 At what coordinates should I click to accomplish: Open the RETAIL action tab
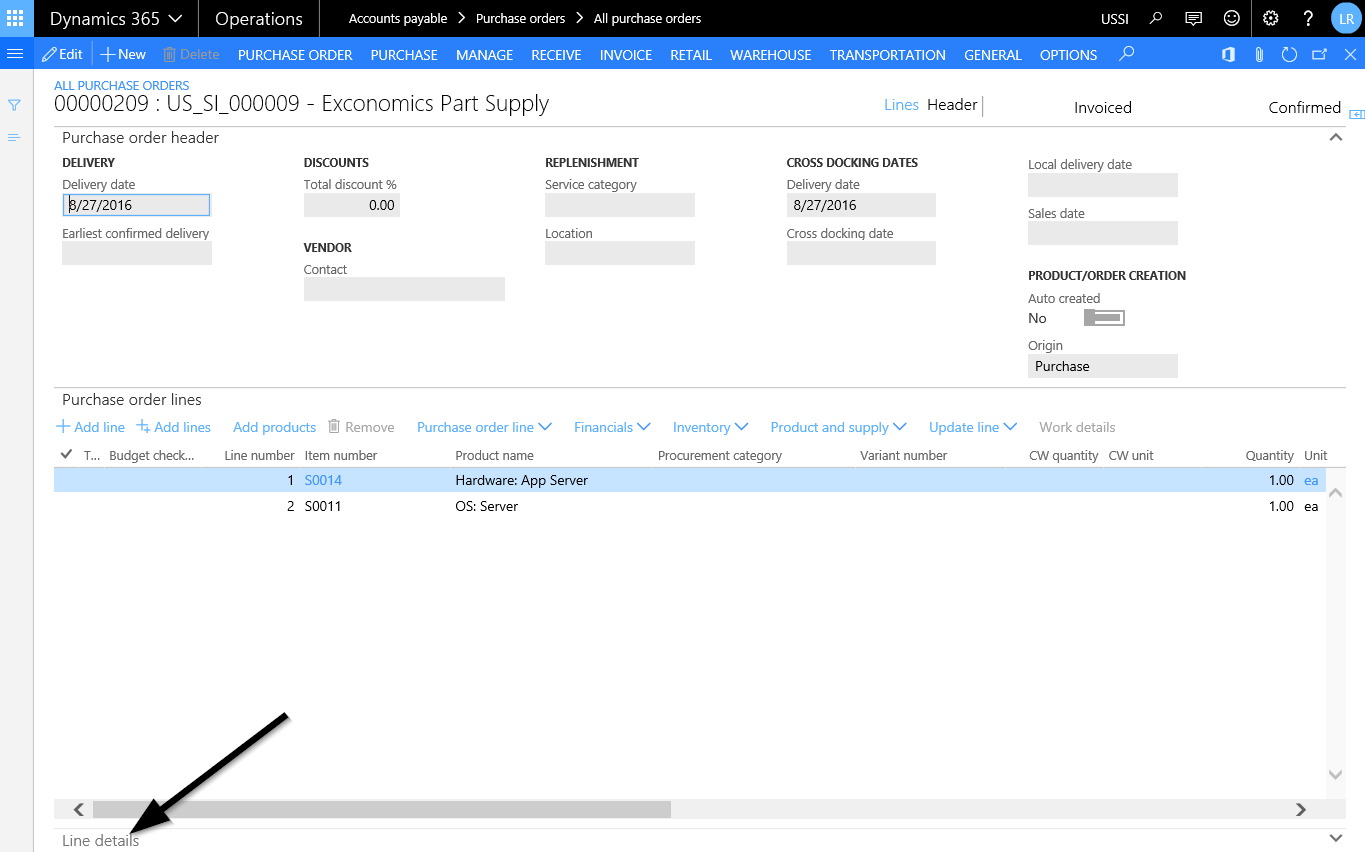(x=691, y=55)
